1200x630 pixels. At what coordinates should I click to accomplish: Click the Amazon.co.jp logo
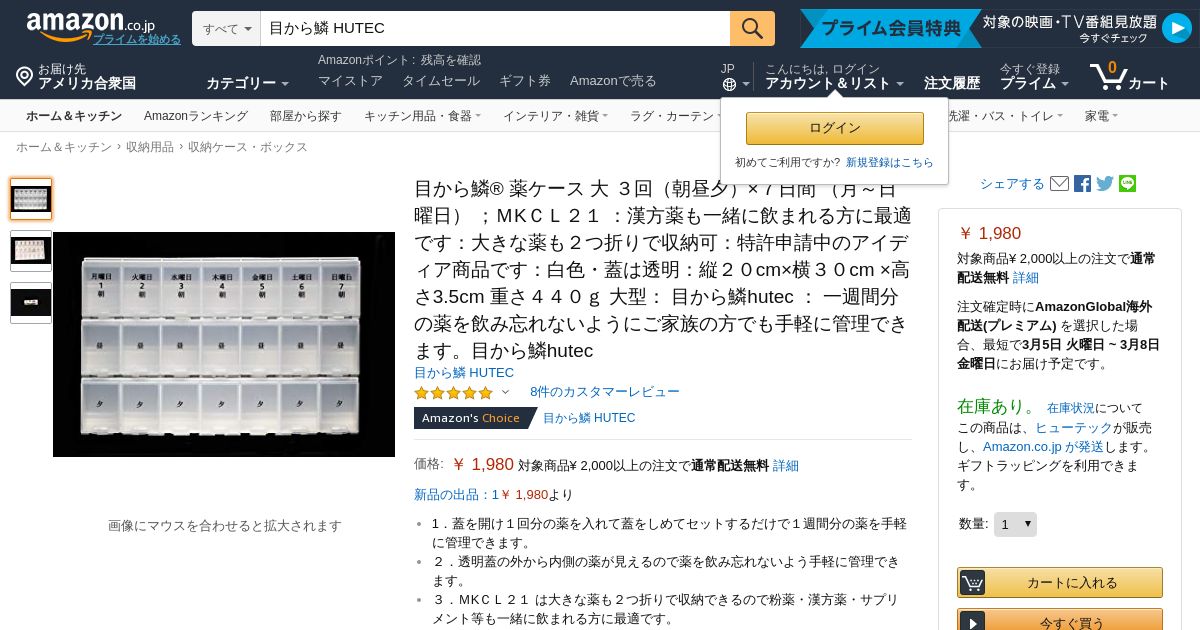point(90,26)
